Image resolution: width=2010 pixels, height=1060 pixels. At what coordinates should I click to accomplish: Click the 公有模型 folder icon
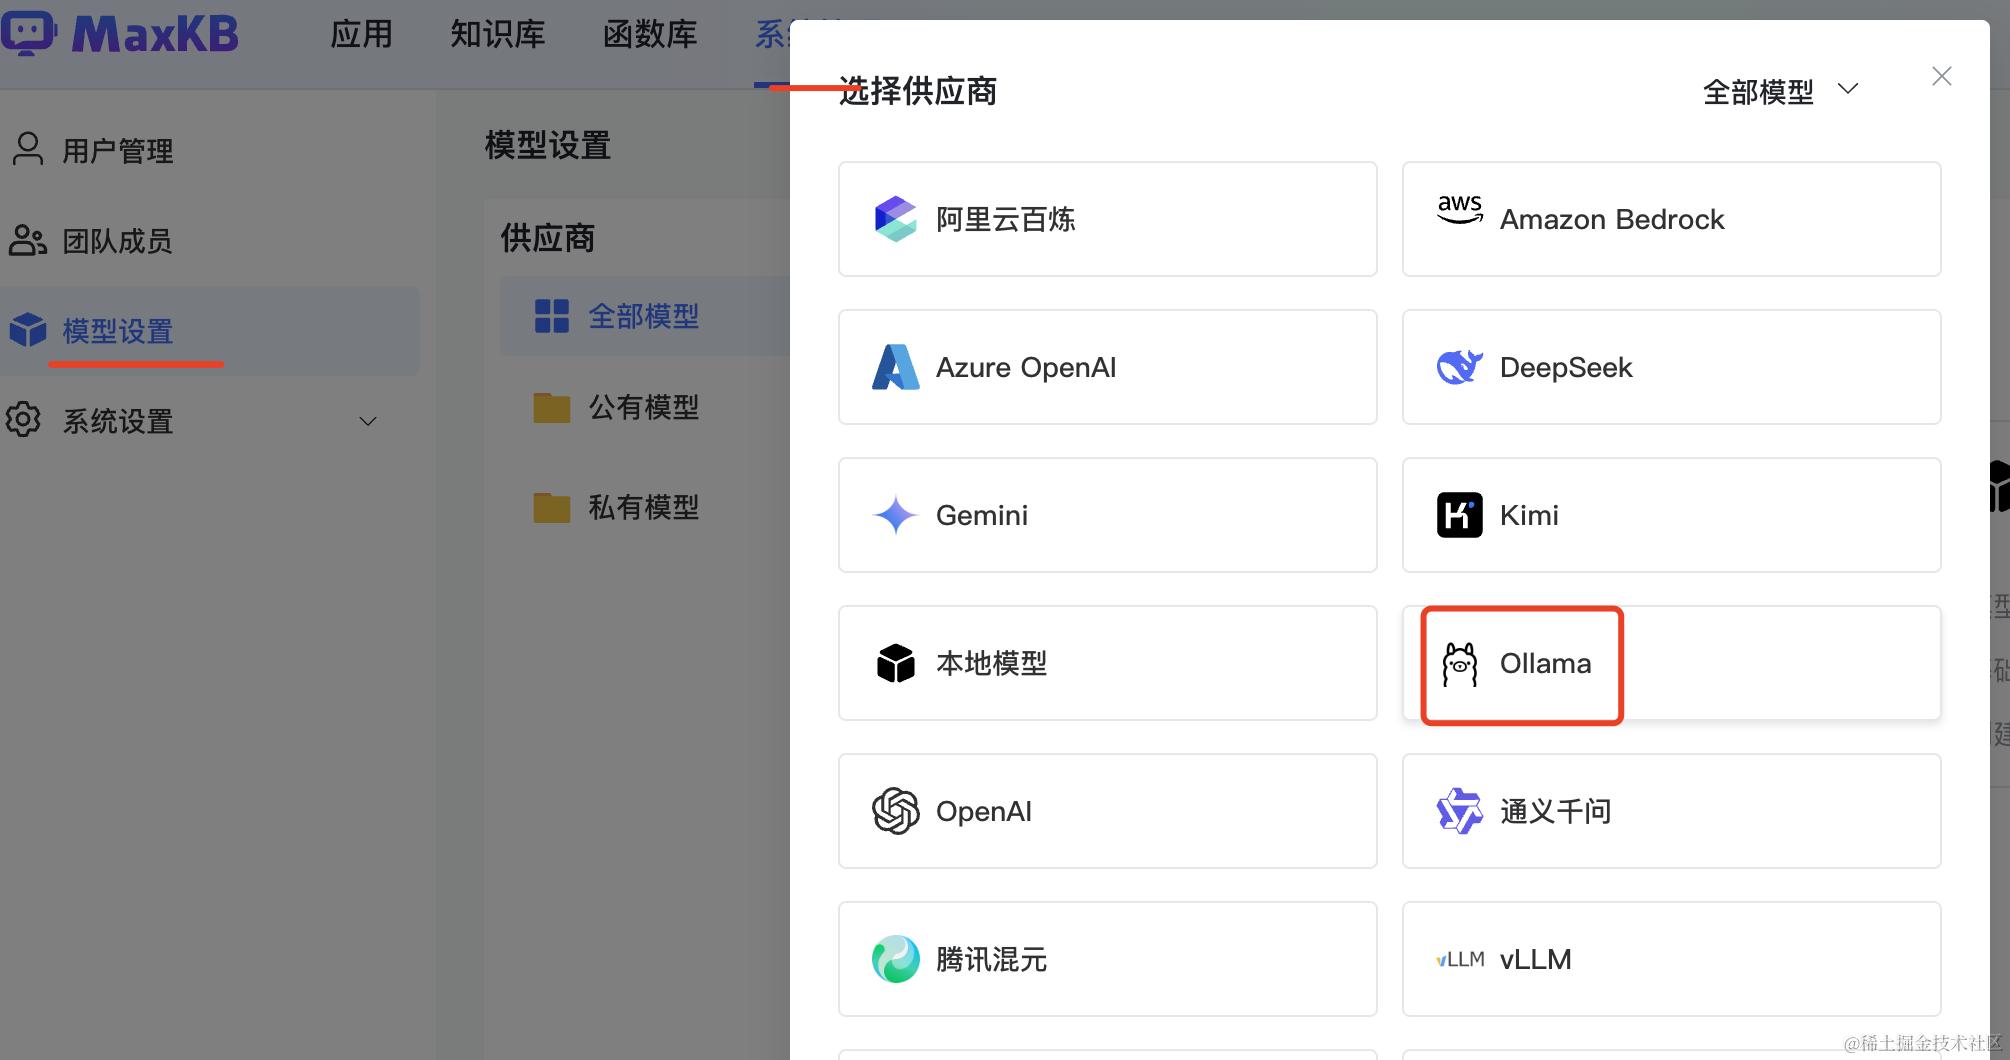pos(552,407)
